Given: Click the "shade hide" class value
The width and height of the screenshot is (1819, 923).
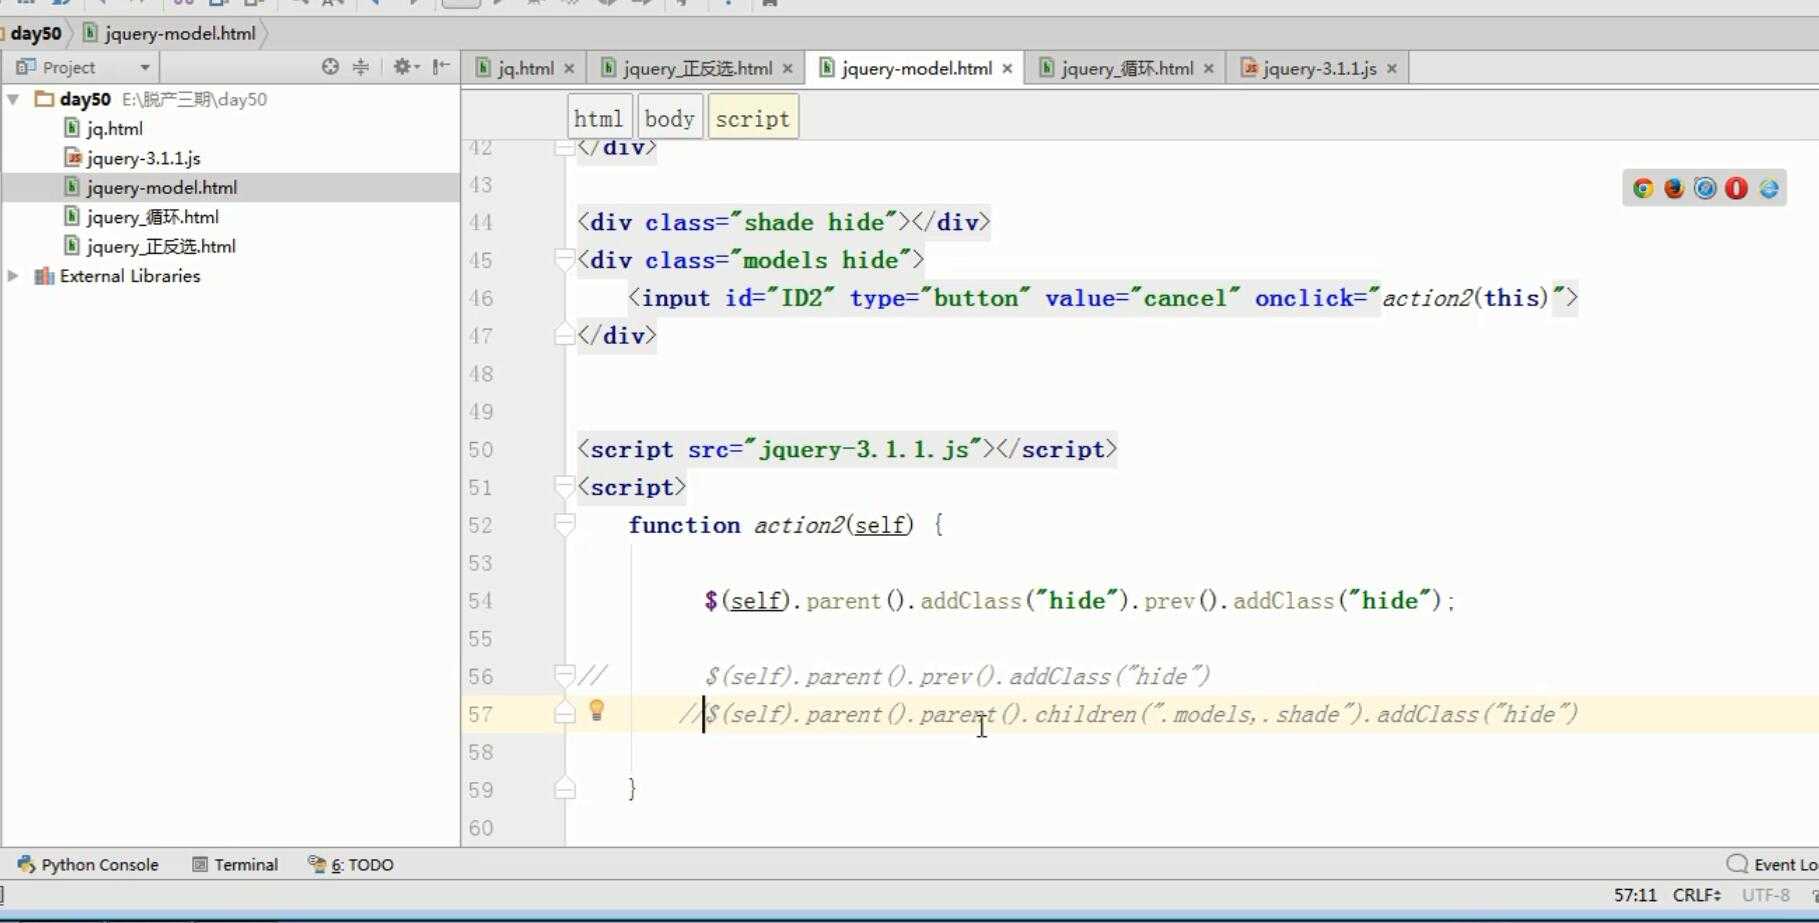Looking at the screenshot, I should point(814,222).
